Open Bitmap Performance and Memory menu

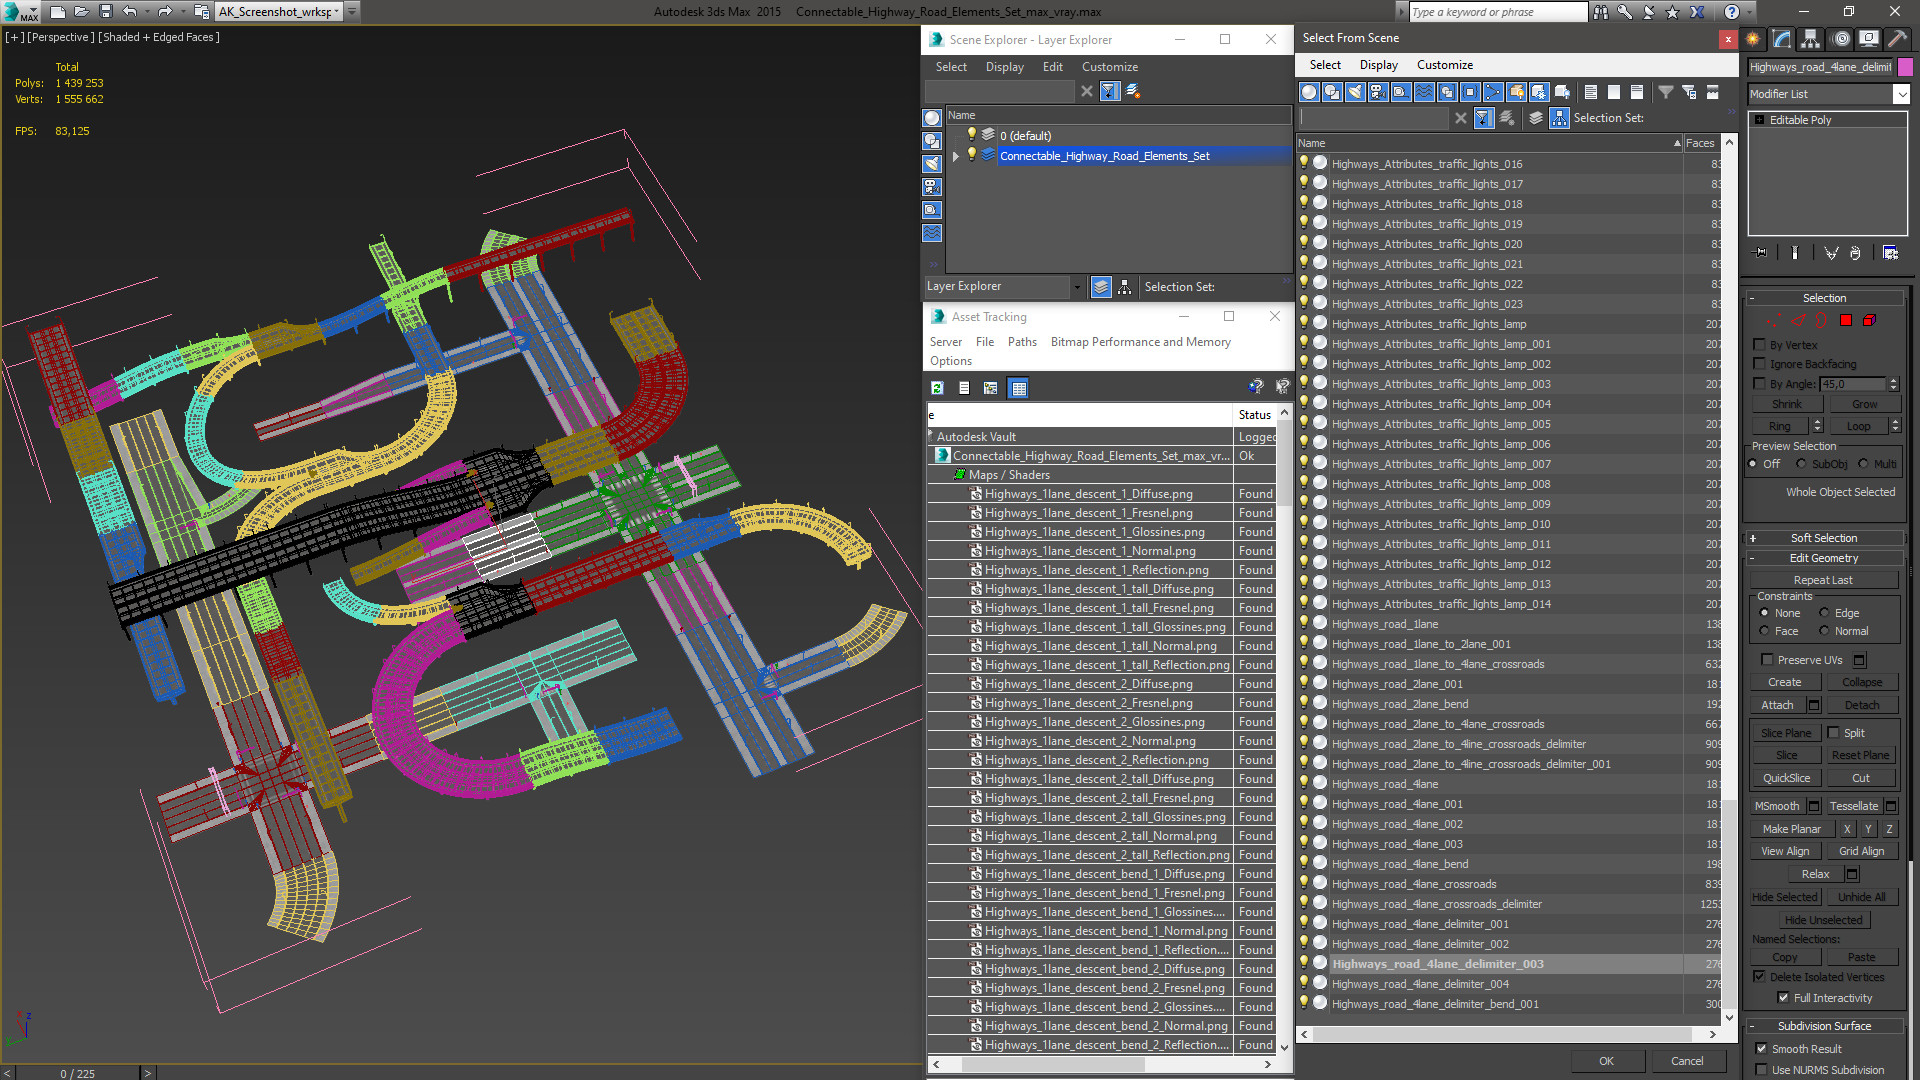tap(1140, 342)
